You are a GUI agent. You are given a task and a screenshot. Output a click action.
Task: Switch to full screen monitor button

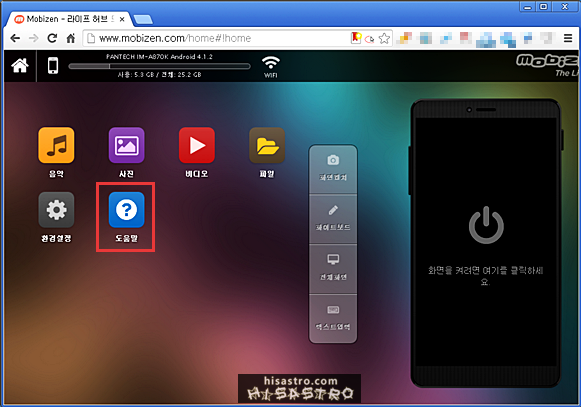tap(333, 268)
